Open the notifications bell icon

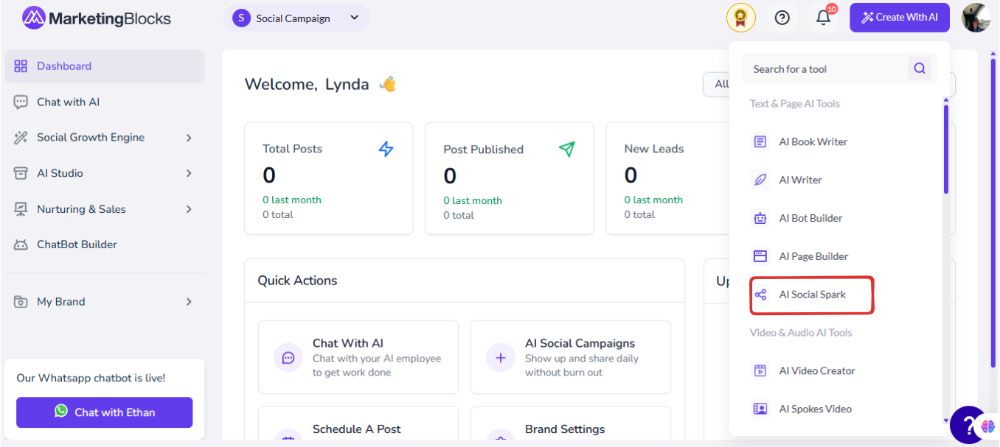[x=823, y=18]
